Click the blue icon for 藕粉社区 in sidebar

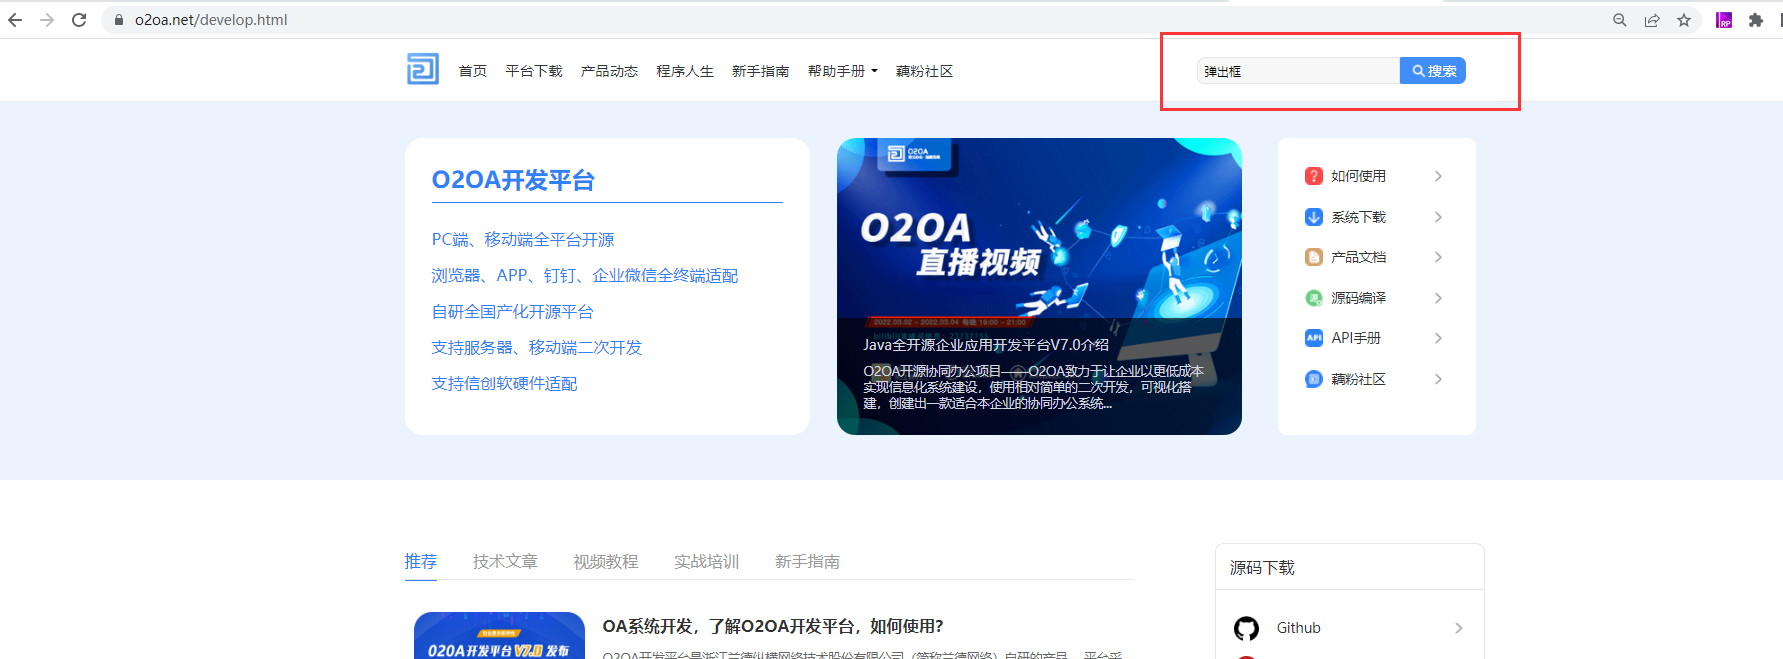click(1314, 379)
